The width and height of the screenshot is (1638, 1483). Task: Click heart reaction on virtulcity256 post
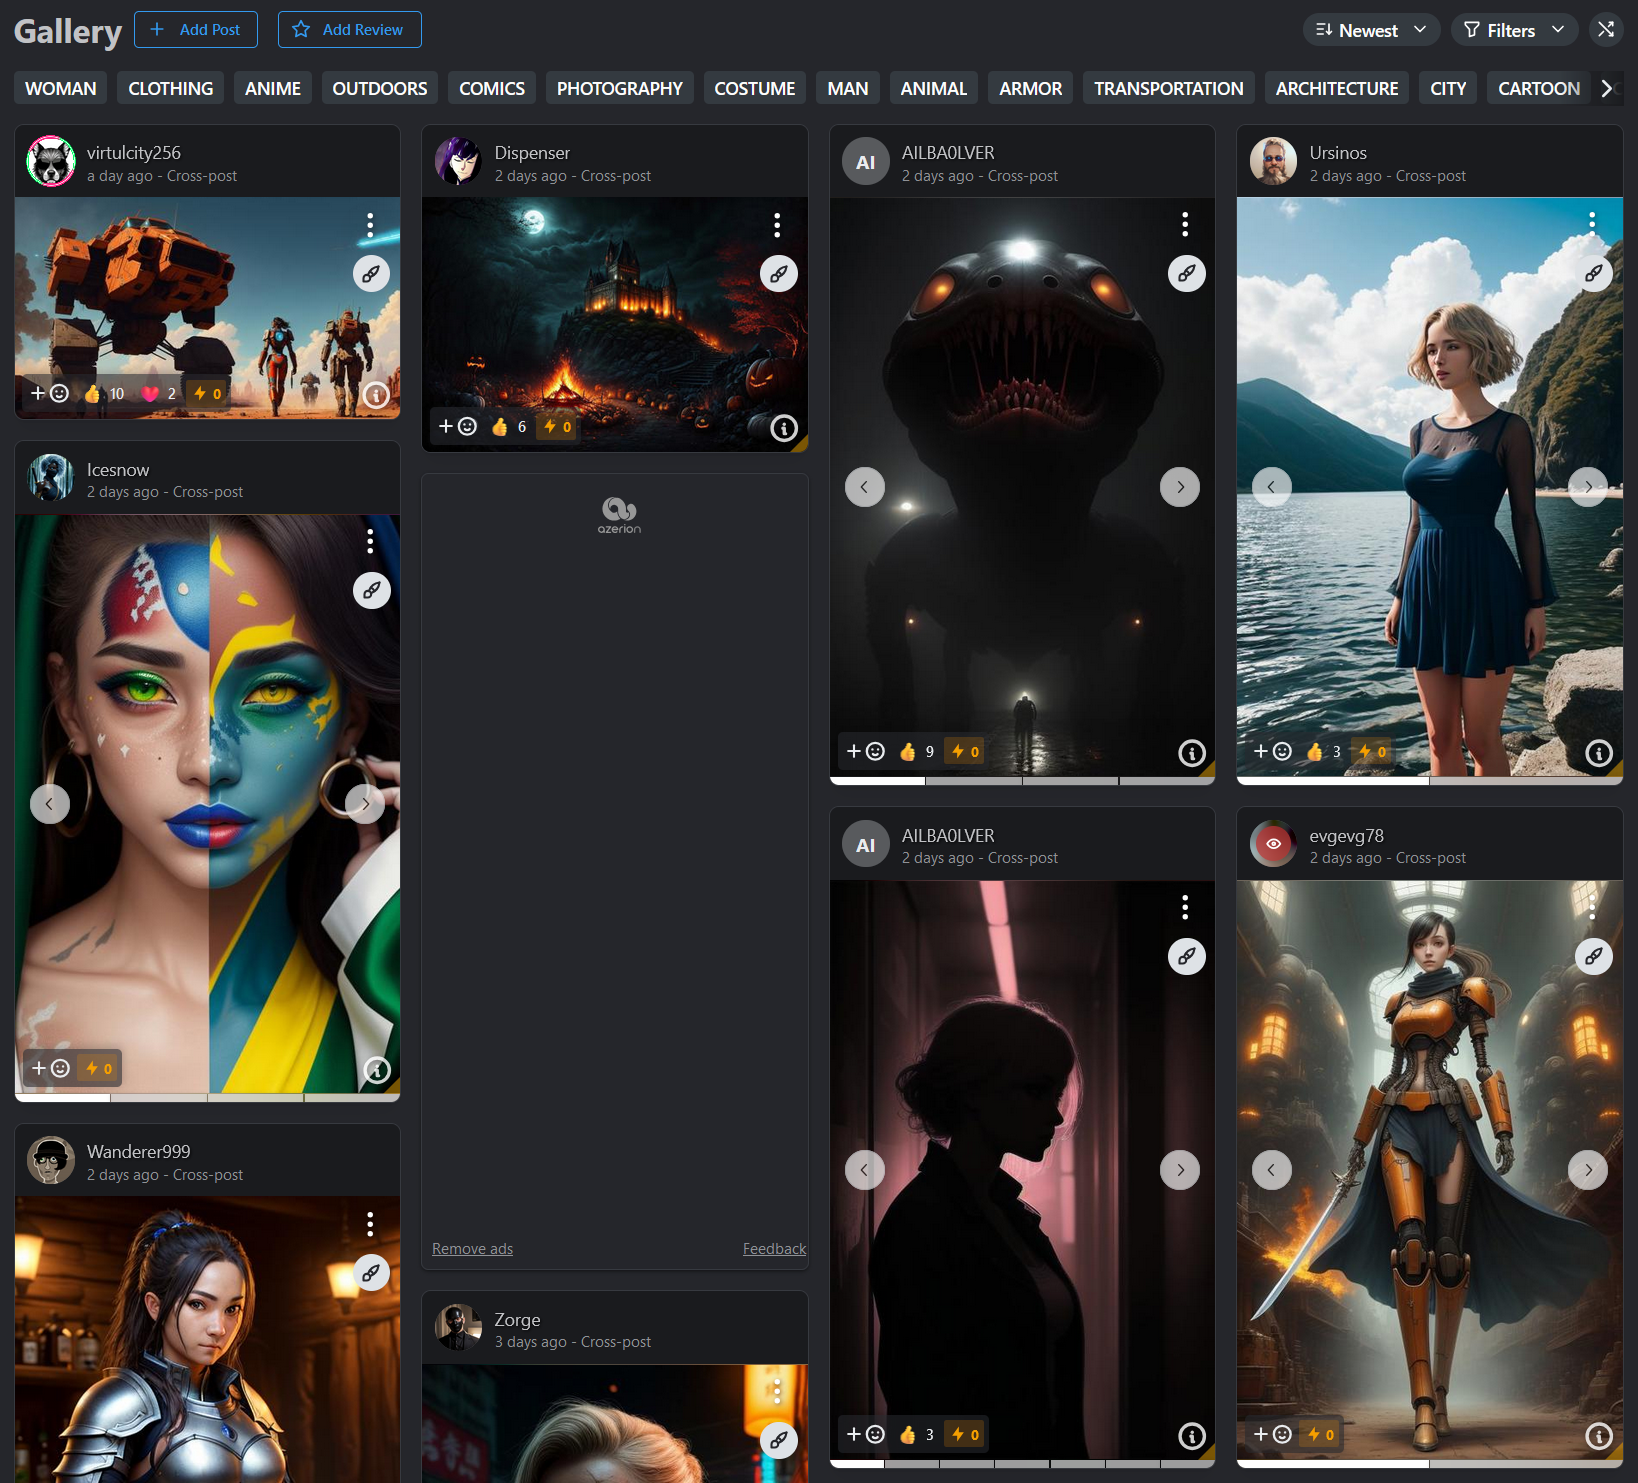click(160, 393)
